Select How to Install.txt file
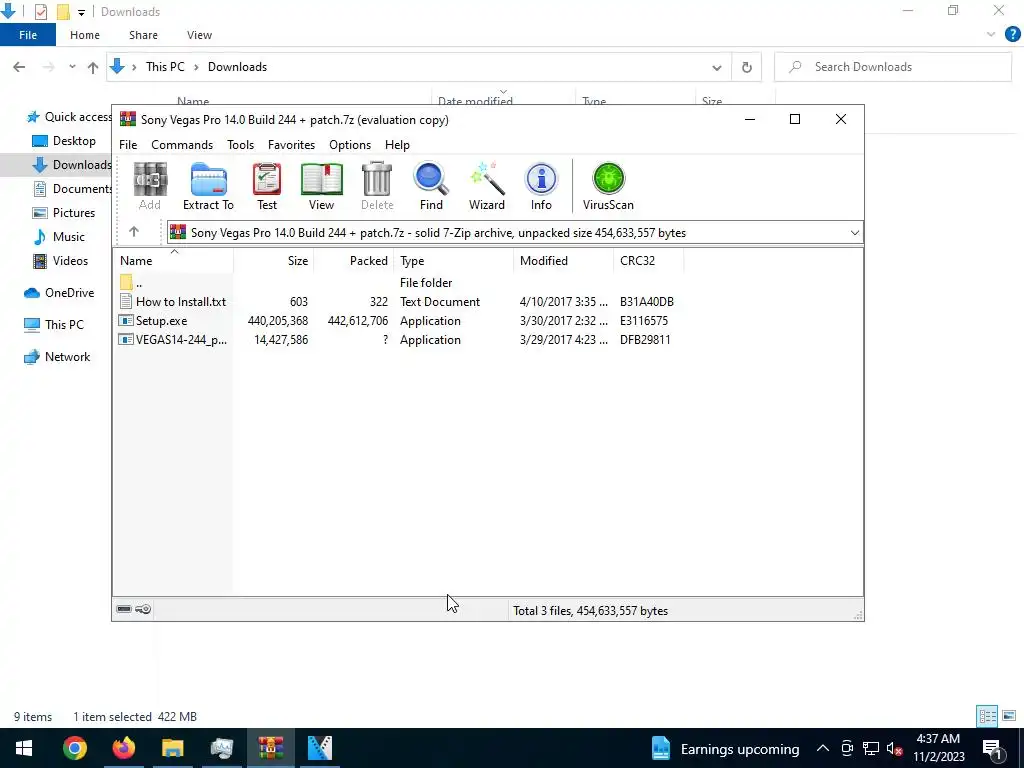Viewport: 1024px width, 768px height. click(x=173, y=302)
